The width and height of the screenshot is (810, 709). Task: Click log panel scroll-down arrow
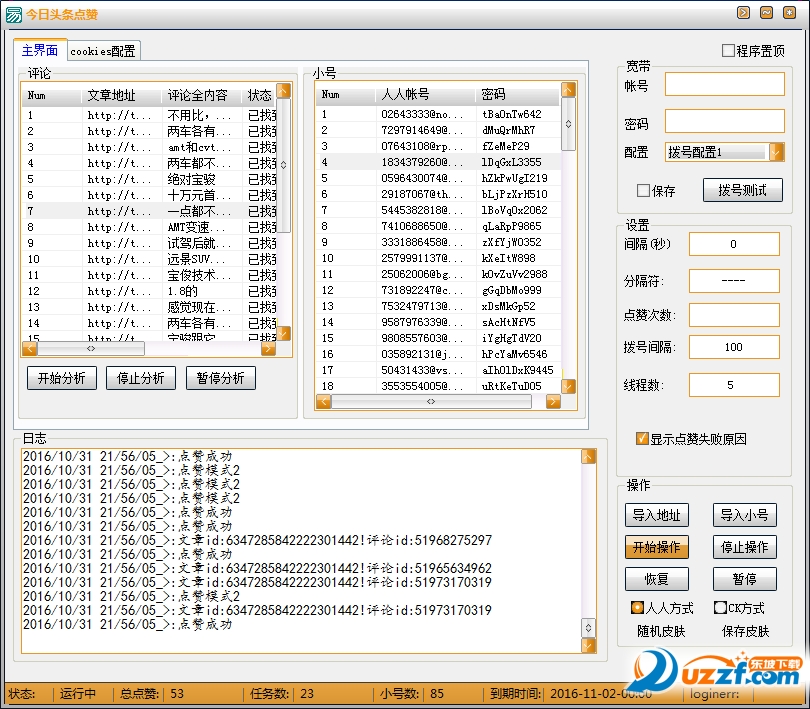(588, 645)
